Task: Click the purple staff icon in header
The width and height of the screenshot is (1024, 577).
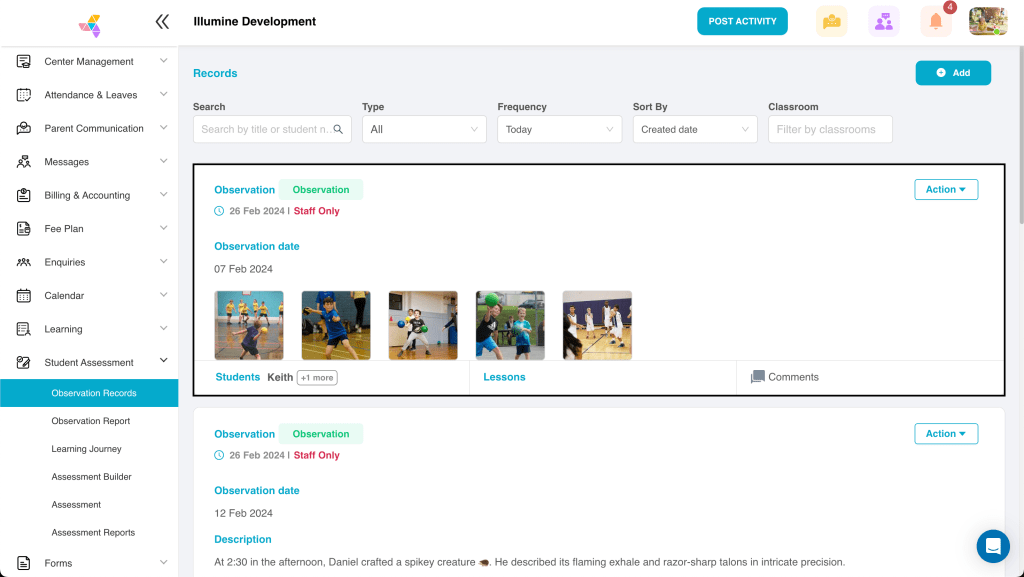Action: (x=883, y=21)
